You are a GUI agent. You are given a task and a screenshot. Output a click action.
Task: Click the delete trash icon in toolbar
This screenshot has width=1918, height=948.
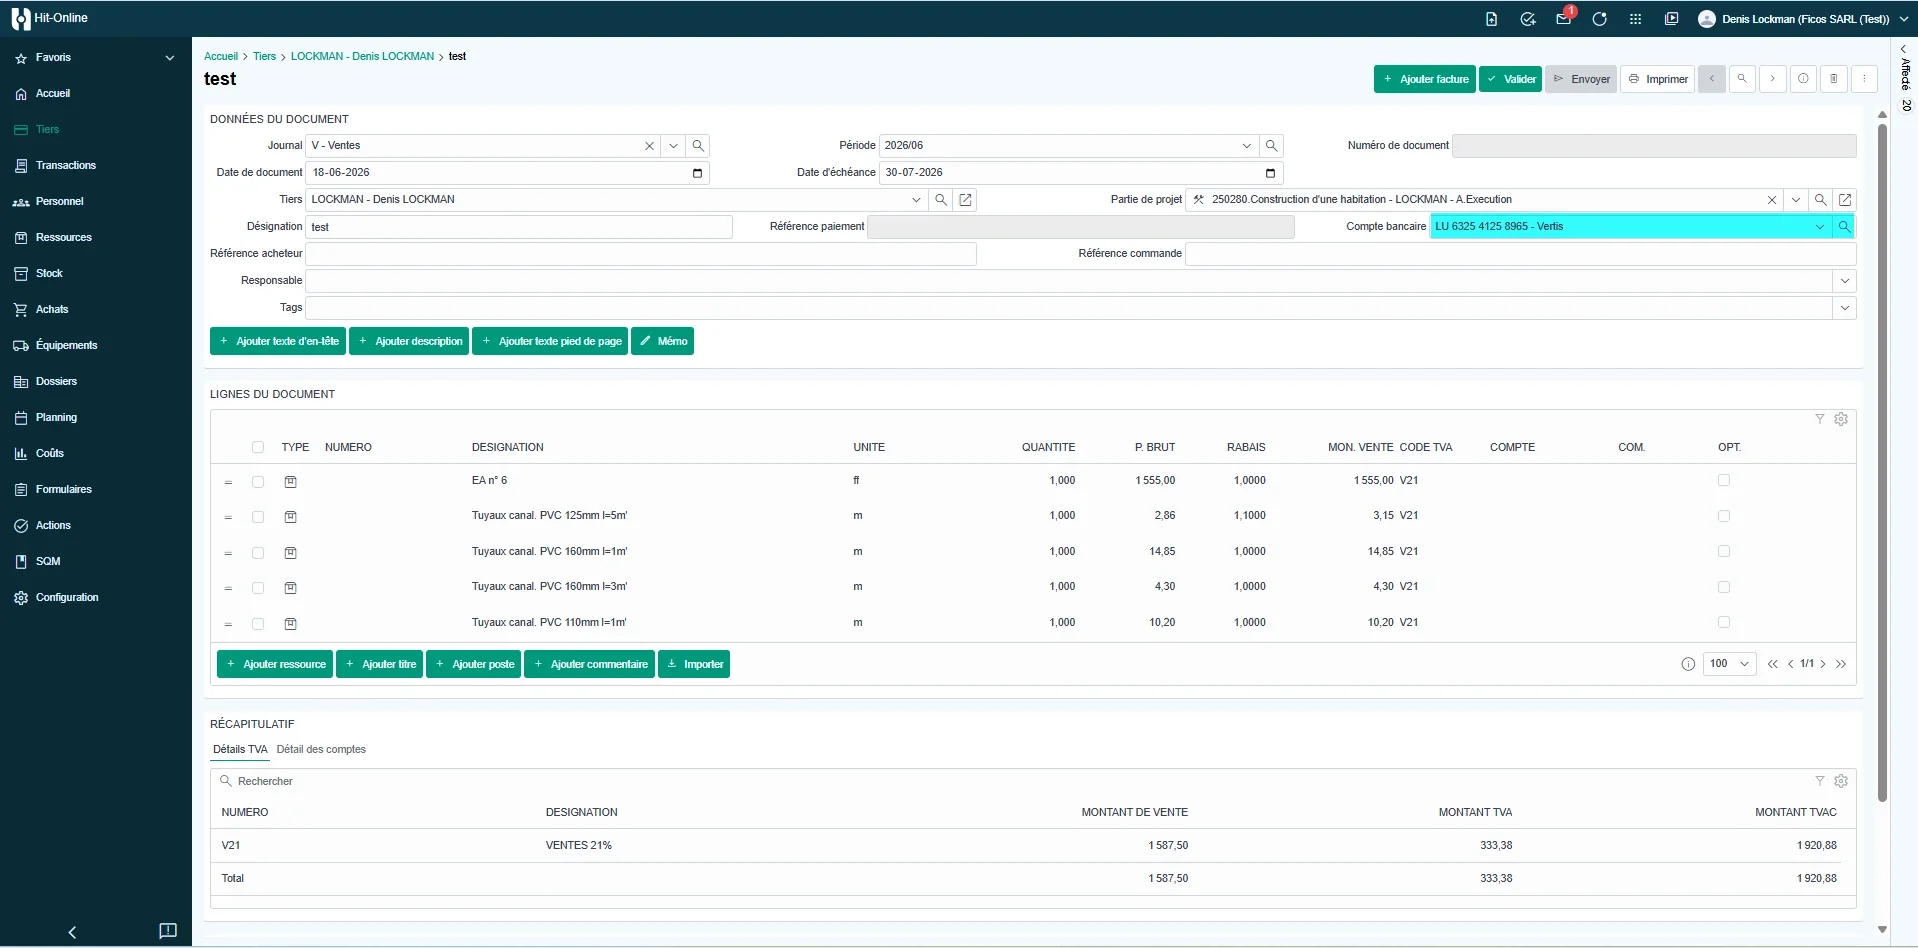(1834, 79)
